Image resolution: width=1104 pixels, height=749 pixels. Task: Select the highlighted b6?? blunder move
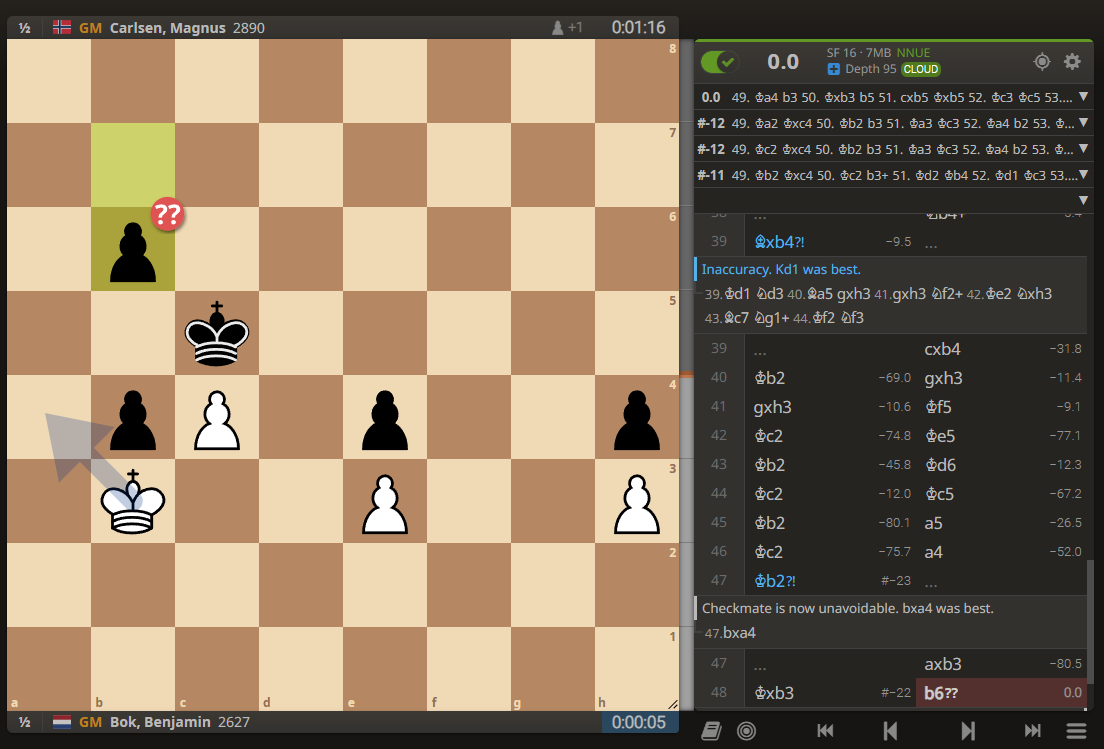[935, 693]
